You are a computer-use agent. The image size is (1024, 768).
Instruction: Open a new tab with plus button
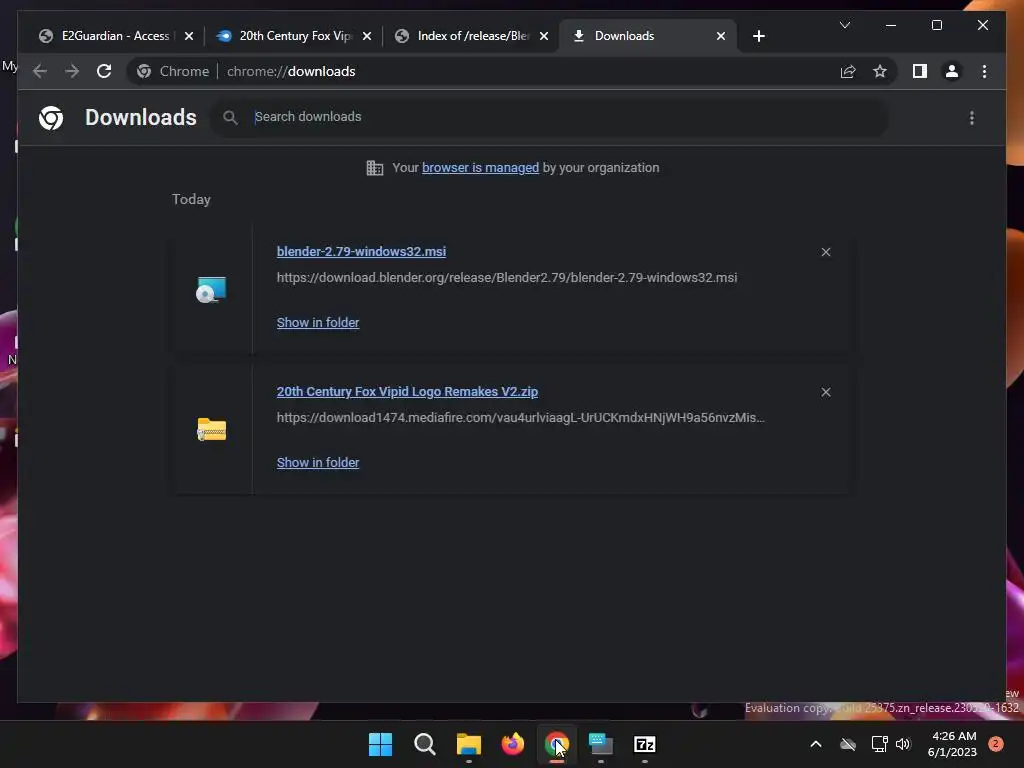point(758,36)
